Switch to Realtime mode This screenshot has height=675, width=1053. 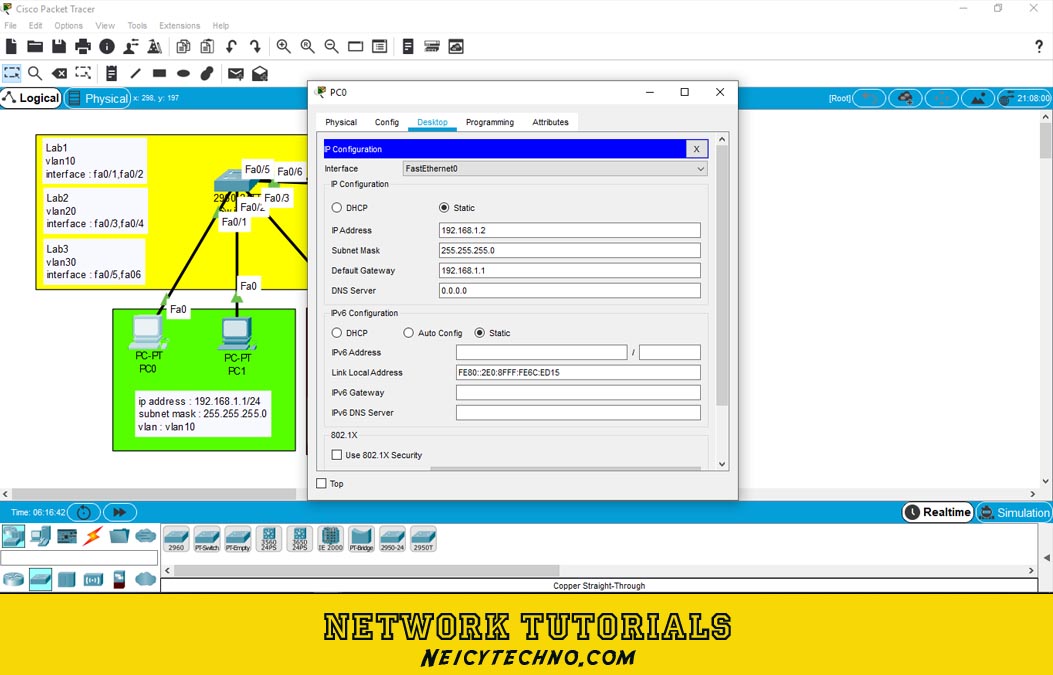pyautogui.click(x=938, y=512)
